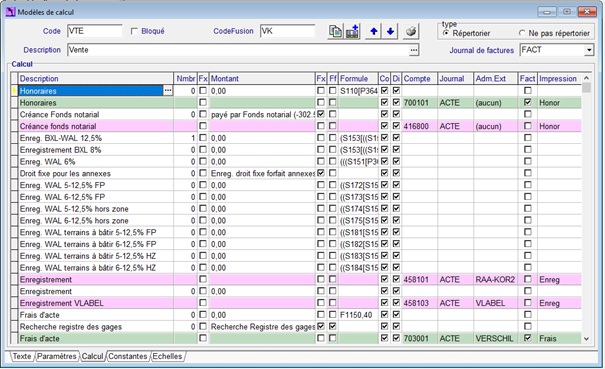The width and height of the screenshot is (605, 369).
Task: Select account cell 416800
Action: [x=419, y=126]
